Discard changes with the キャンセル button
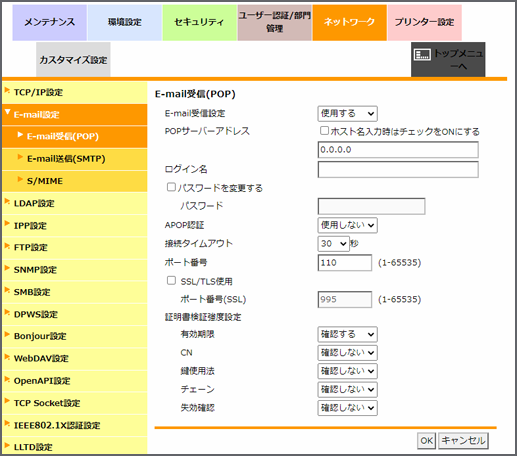This screenshot has height=456, width=517. tap(463, 441)
